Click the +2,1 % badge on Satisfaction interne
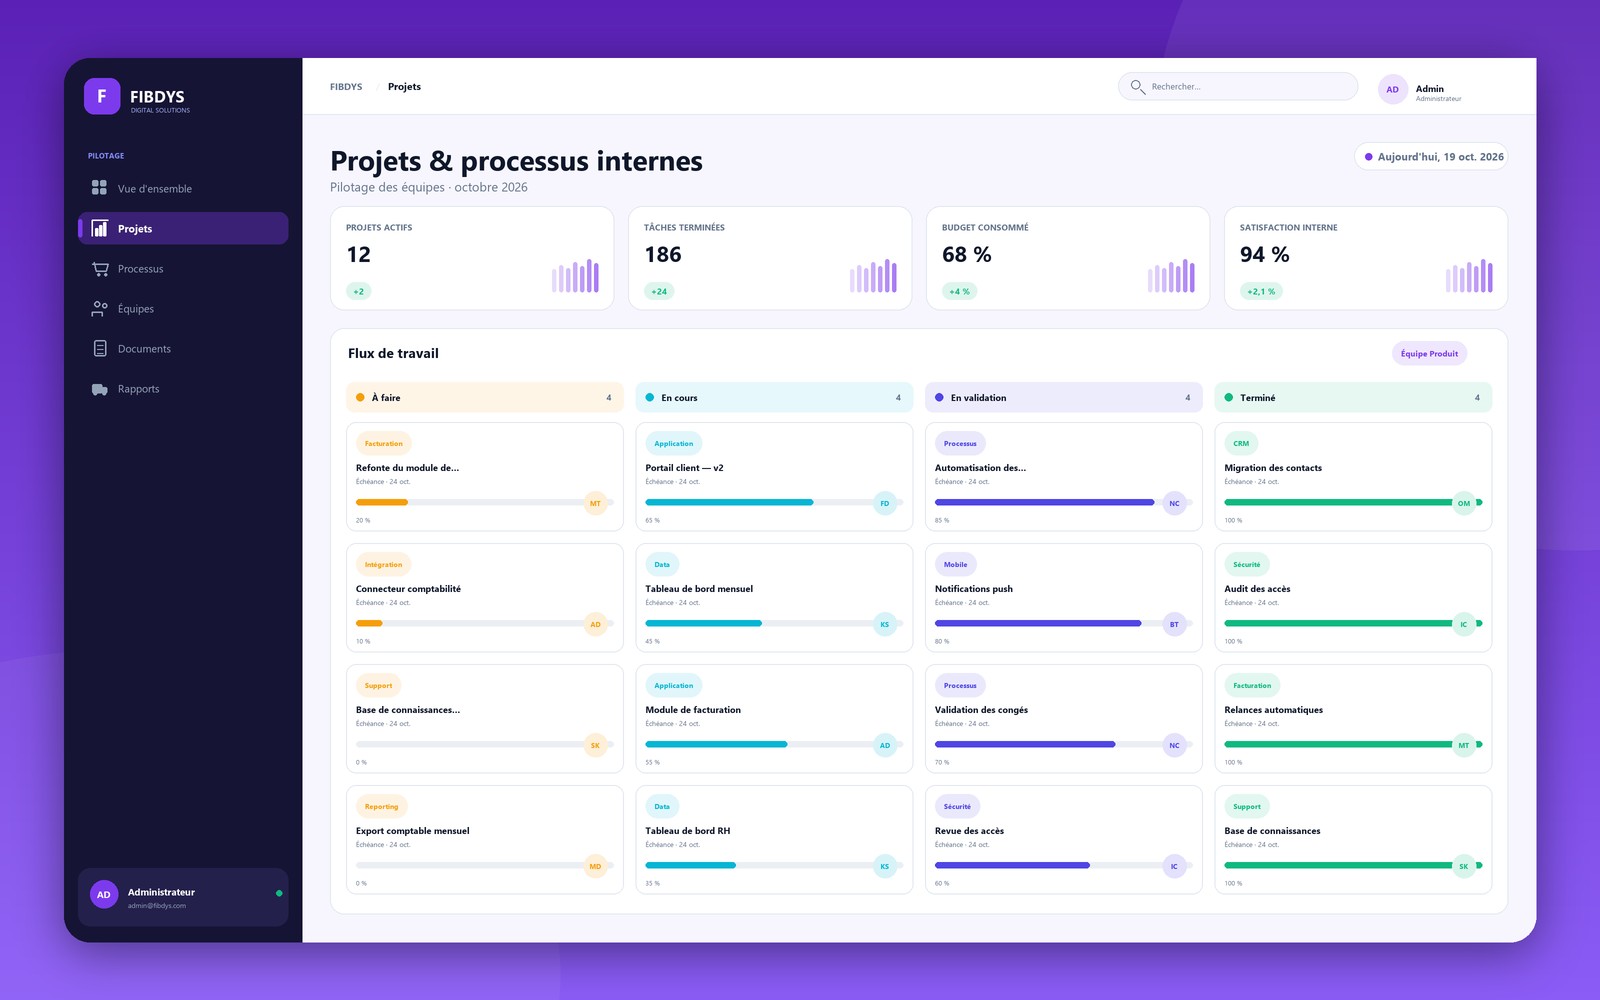 pos(1261,291)
